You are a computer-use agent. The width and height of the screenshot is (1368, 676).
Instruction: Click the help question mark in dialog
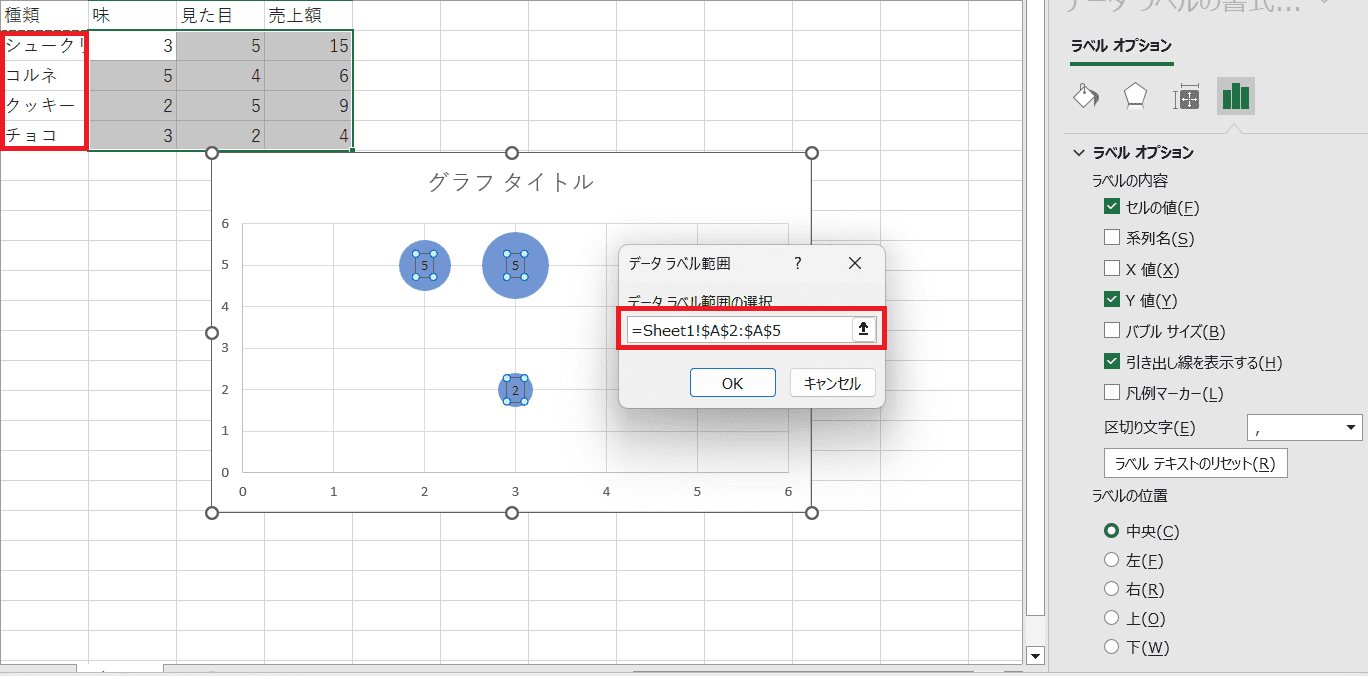(x=797, y=263)
